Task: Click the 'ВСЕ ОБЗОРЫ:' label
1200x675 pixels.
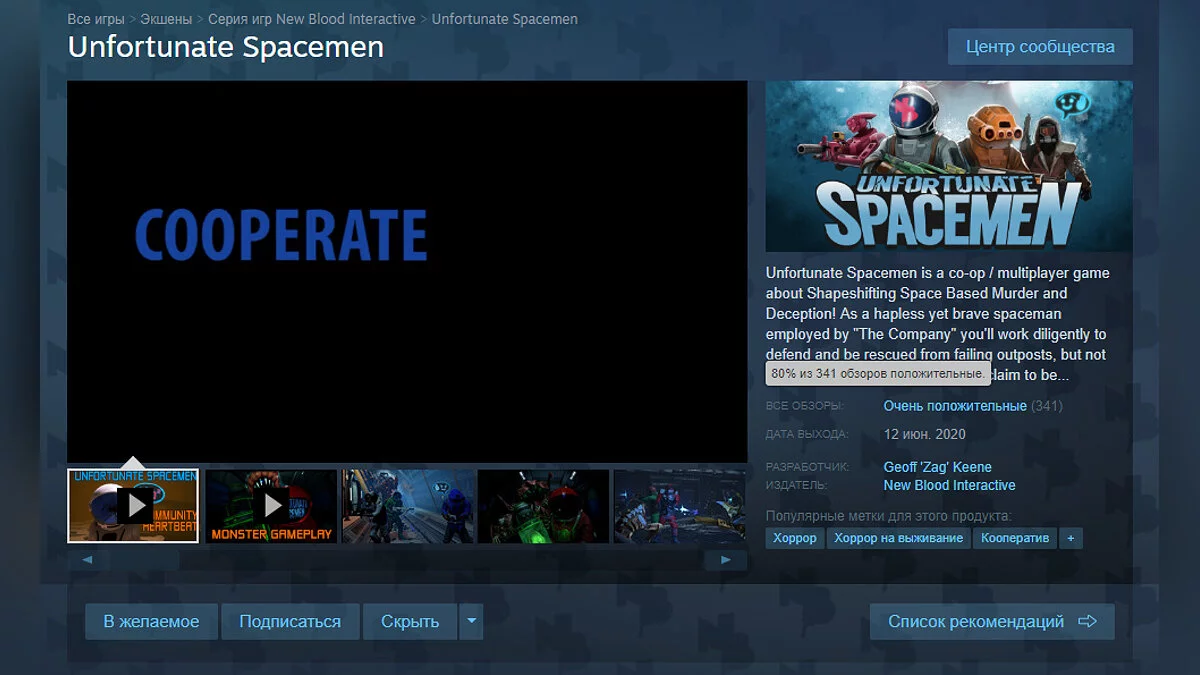Action: [x=805, y=406]
